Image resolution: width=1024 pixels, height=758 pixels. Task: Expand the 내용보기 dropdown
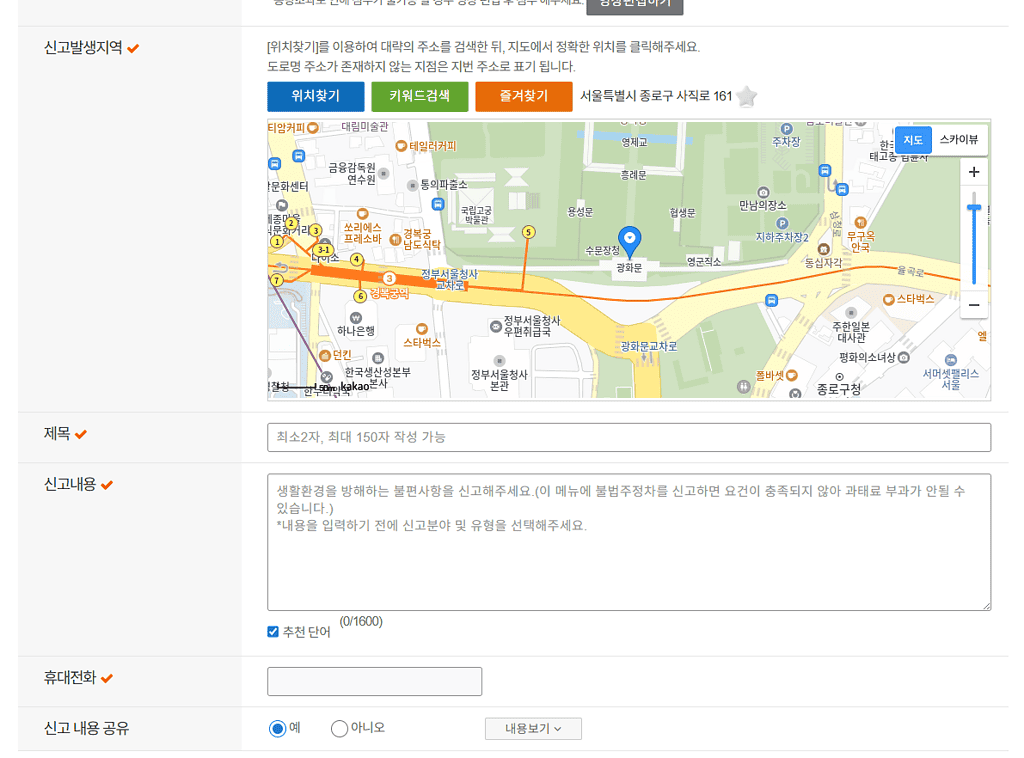pyautogui.click(x=533, y=729)
